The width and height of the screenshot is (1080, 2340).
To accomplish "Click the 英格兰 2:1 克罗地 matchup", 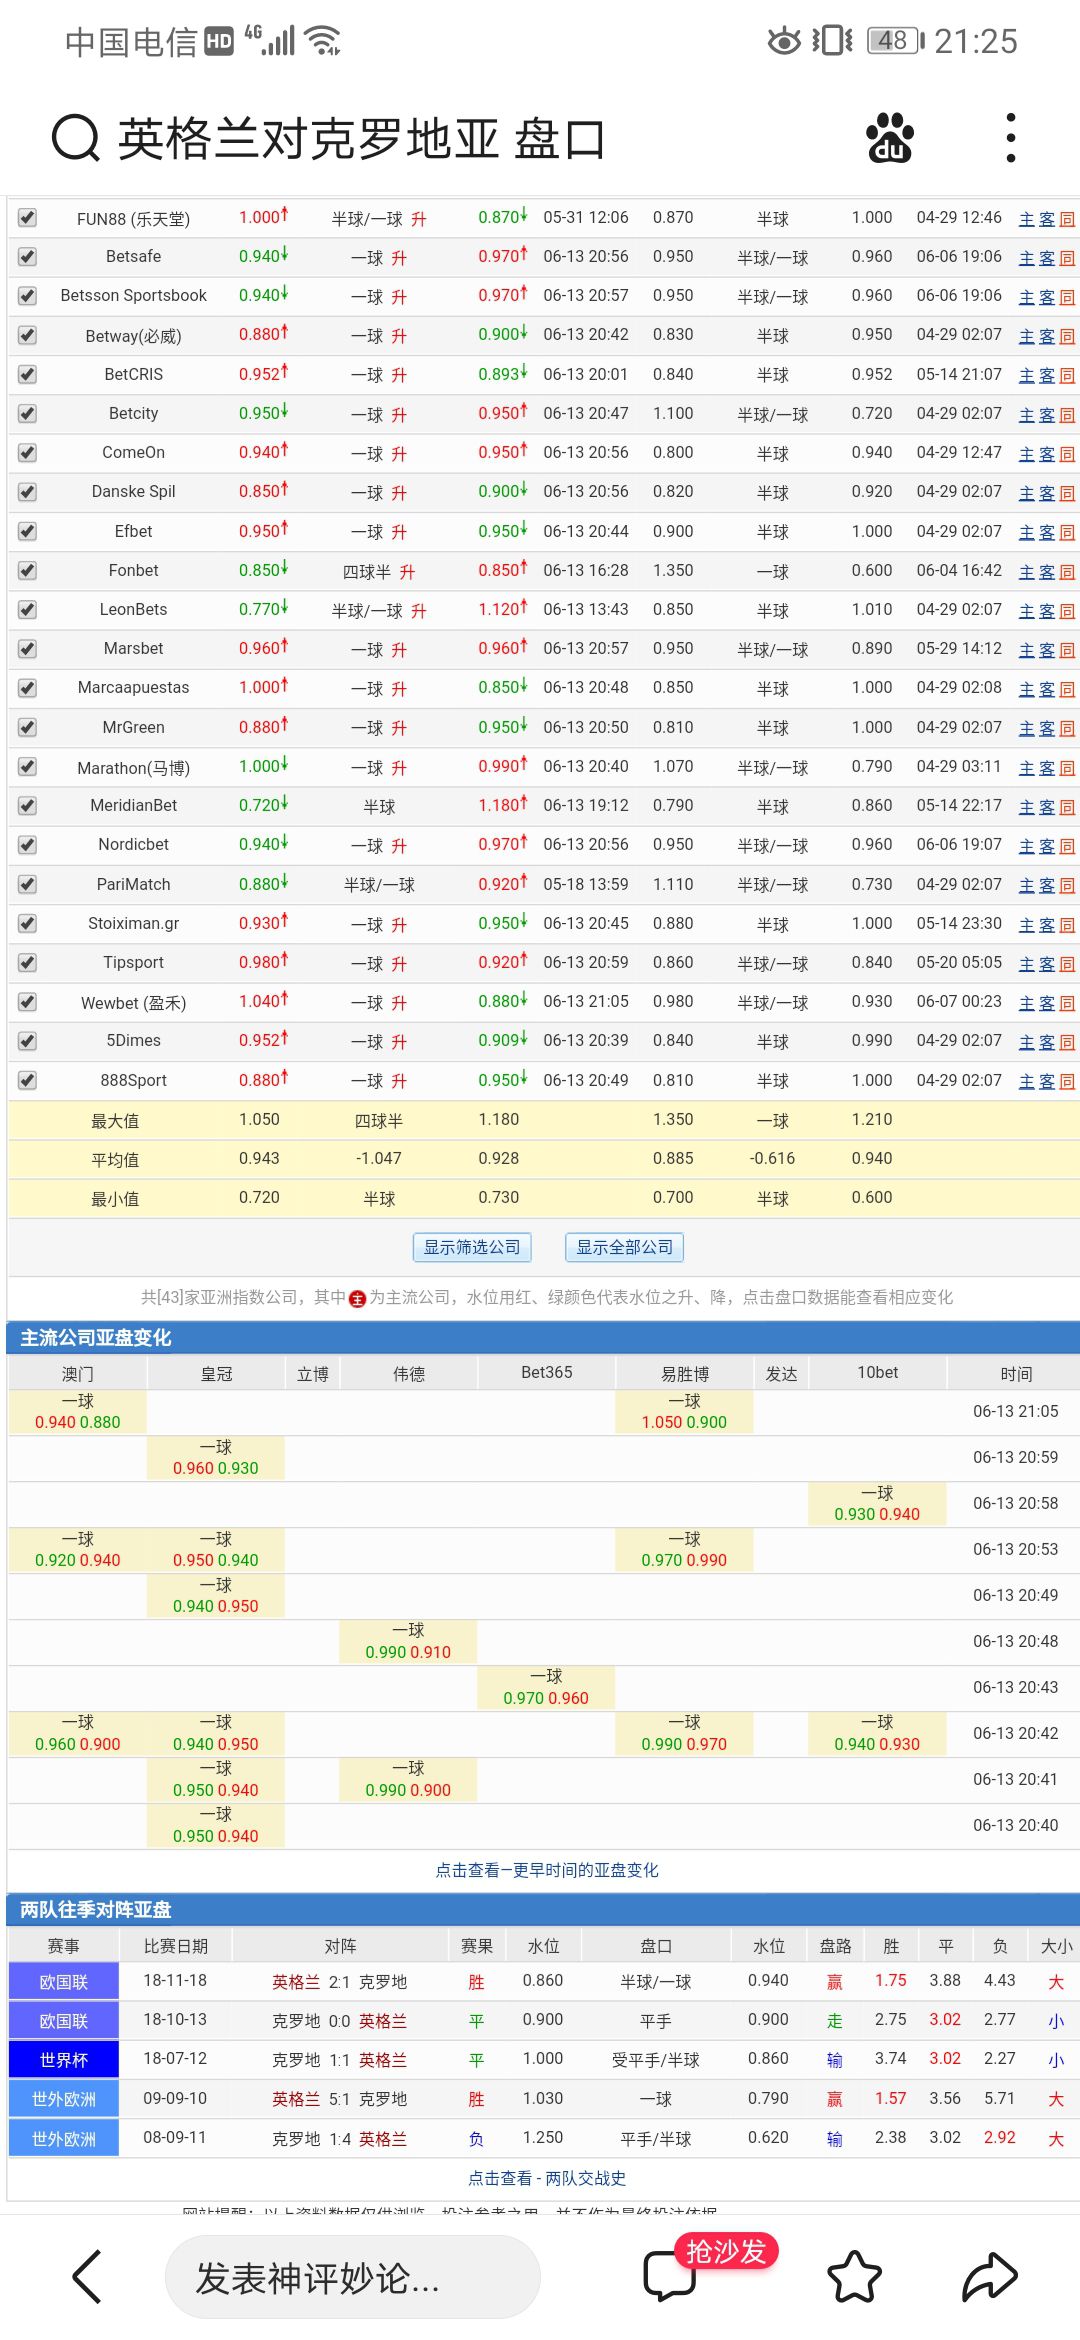I will click(340, 1982).
